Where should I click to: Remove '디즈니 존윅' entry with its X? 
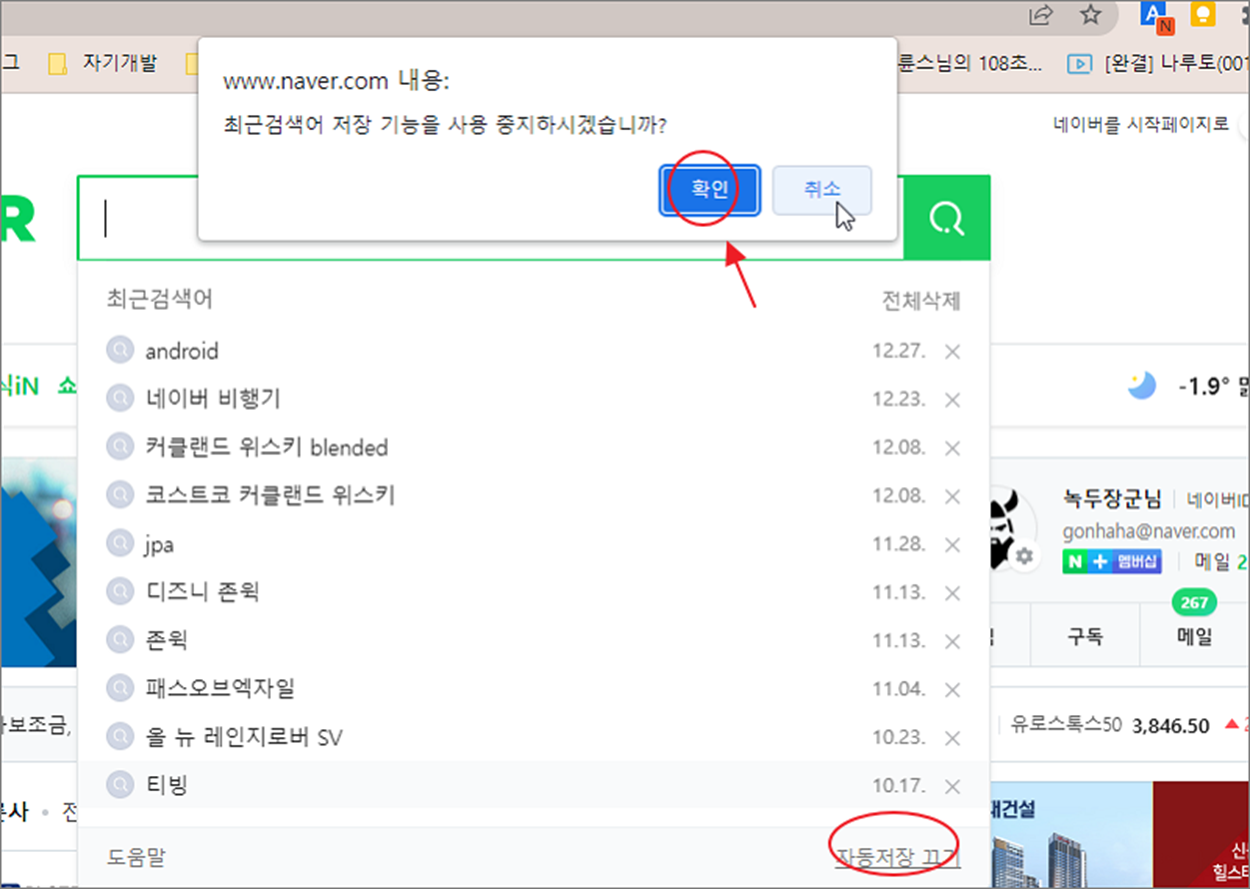click(x=952, y=592)
